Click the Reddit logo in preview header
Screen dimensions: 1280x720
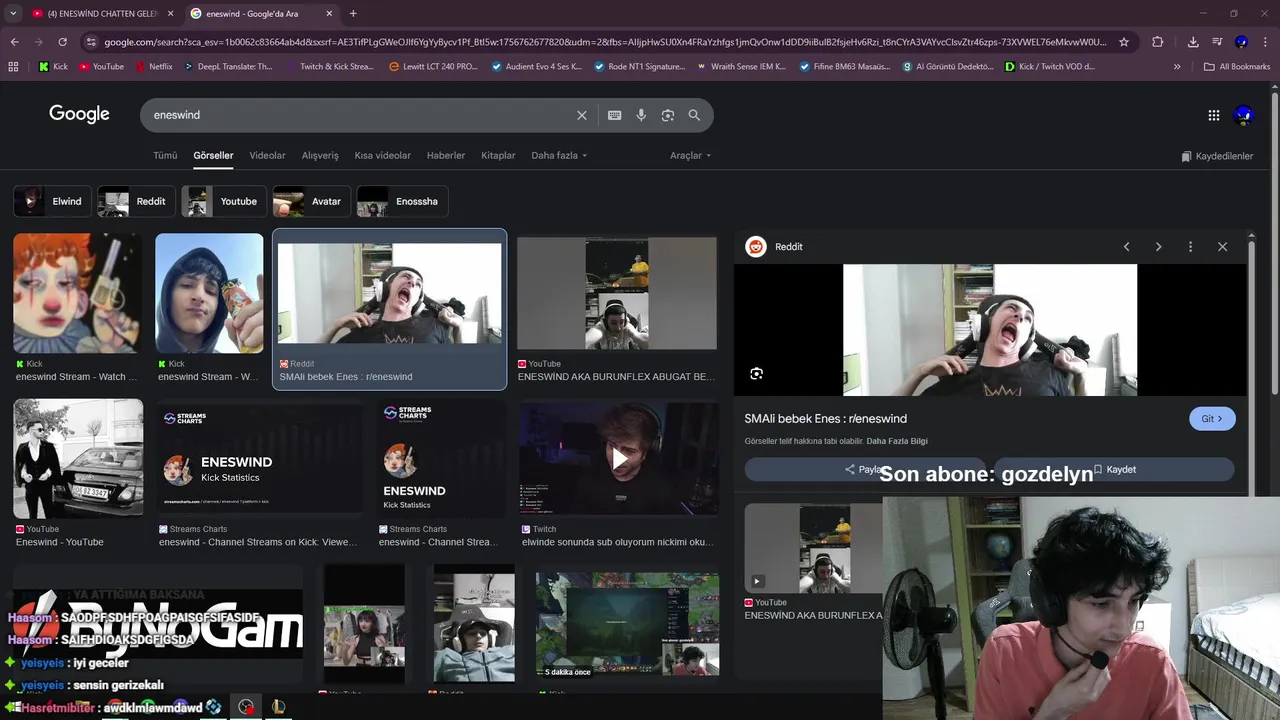tap(756, 247)
